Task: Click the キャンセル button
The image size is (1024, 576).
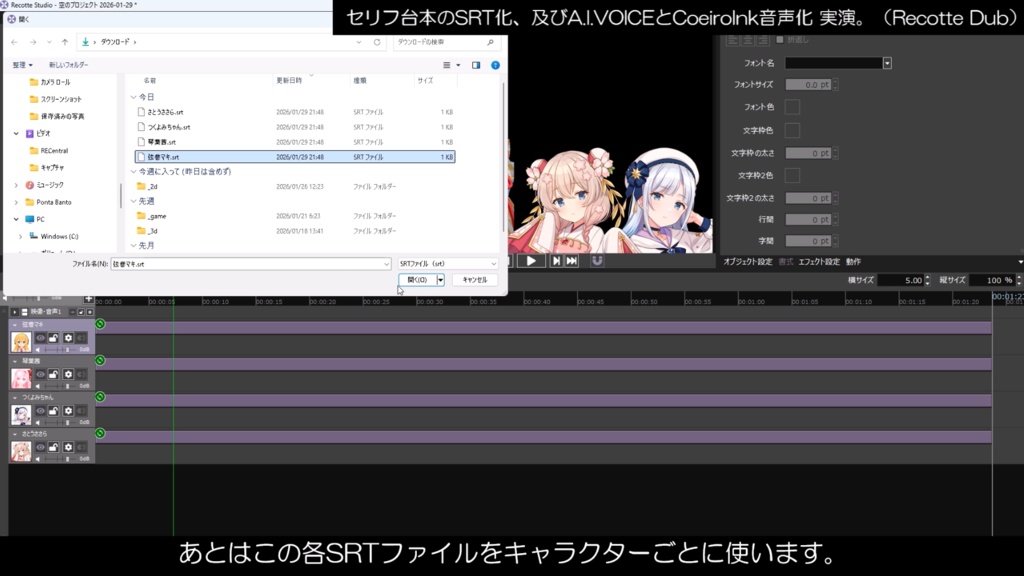Action: point(475,280)
